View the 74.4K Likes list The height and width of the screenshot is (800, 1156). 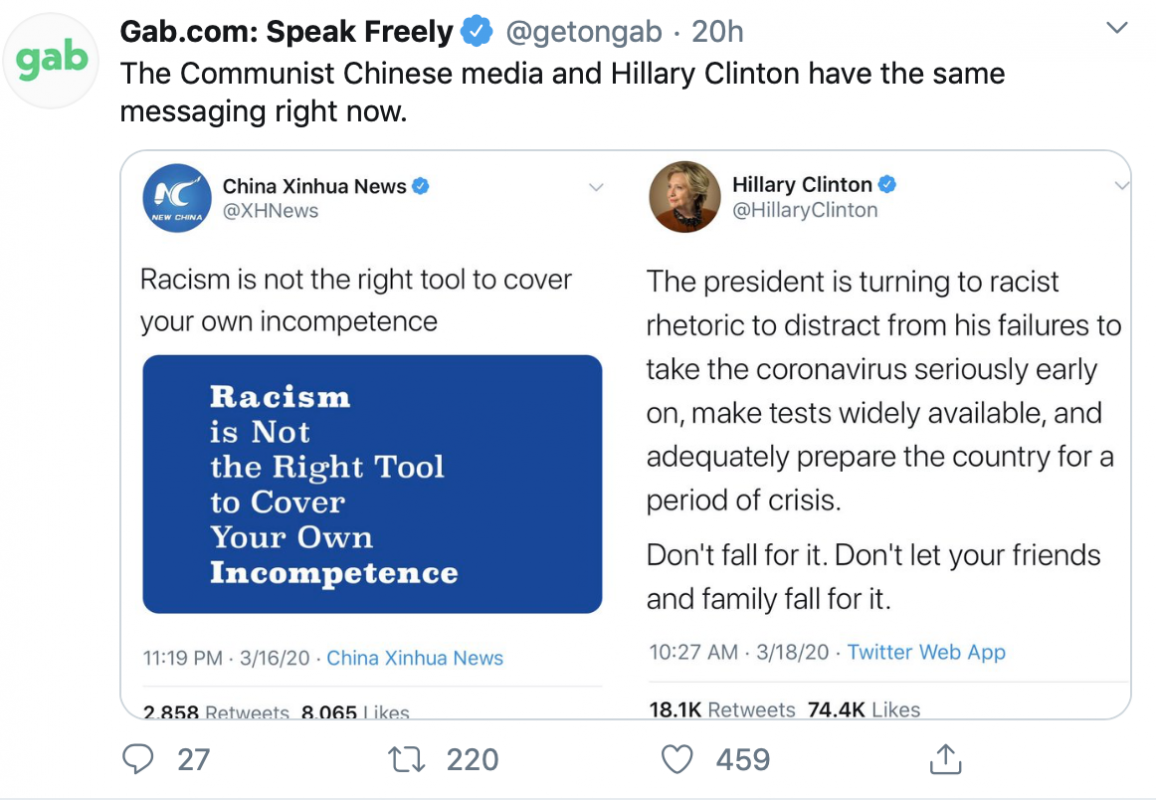click(x=864, y=709)
